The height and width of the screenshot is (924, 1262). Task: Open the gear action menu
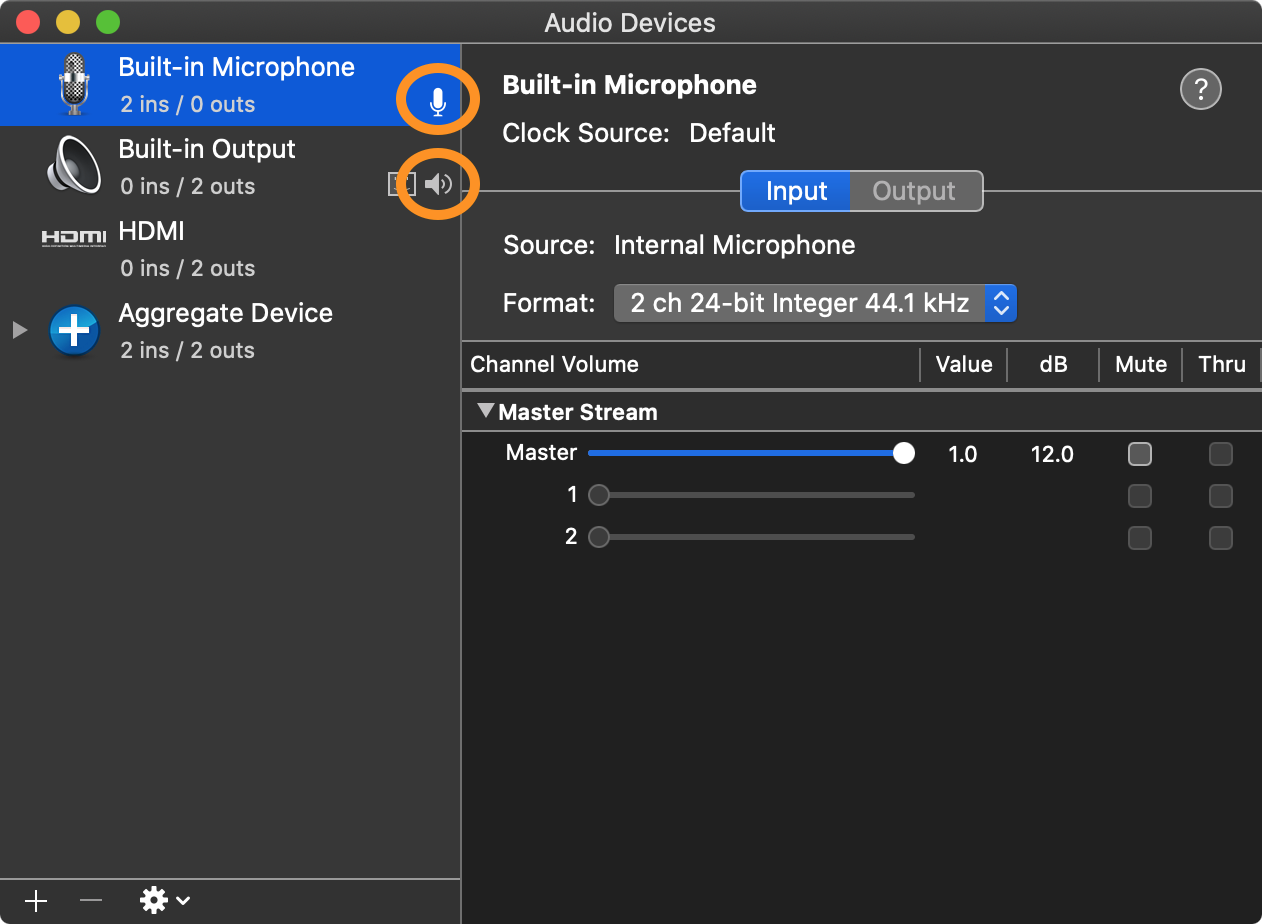pos(164,900)
